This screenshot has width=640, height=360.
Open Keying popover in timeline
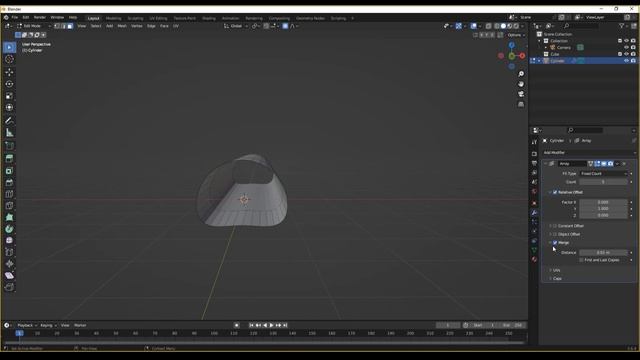tap(48, 325)
